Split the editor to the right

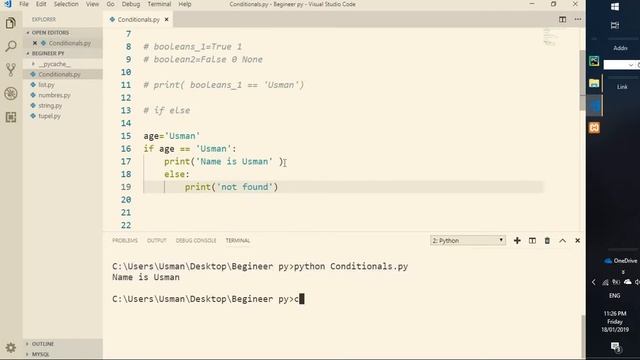(562, 19)
